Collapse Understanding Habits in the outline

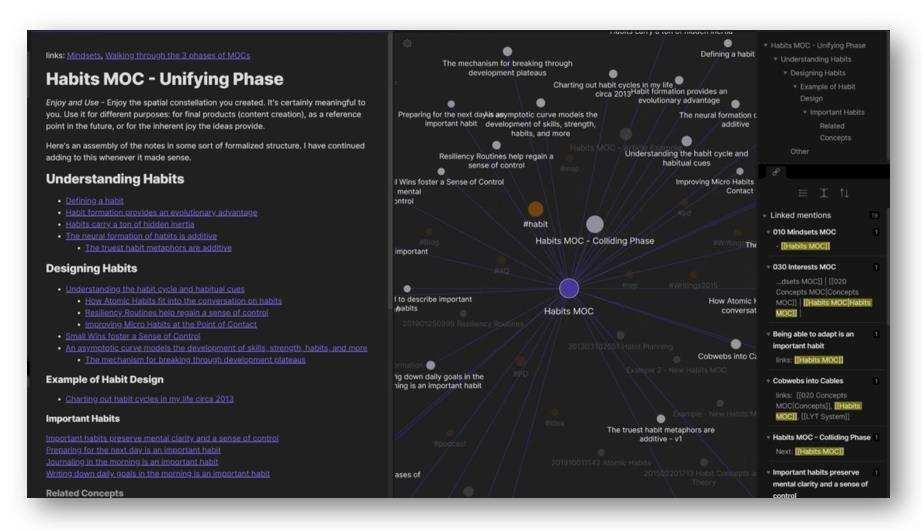tap(775, 59)
